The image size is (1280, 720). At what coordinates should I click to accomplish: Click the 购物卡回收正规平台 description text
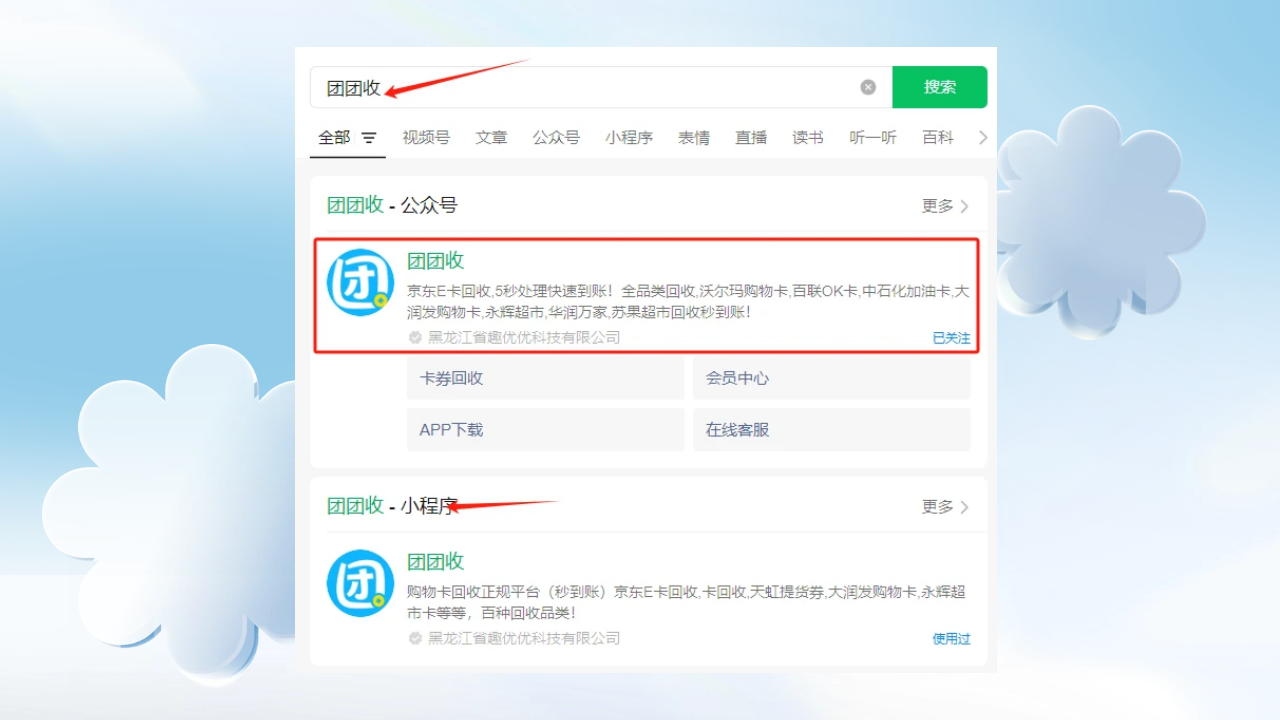click(688, 602)
